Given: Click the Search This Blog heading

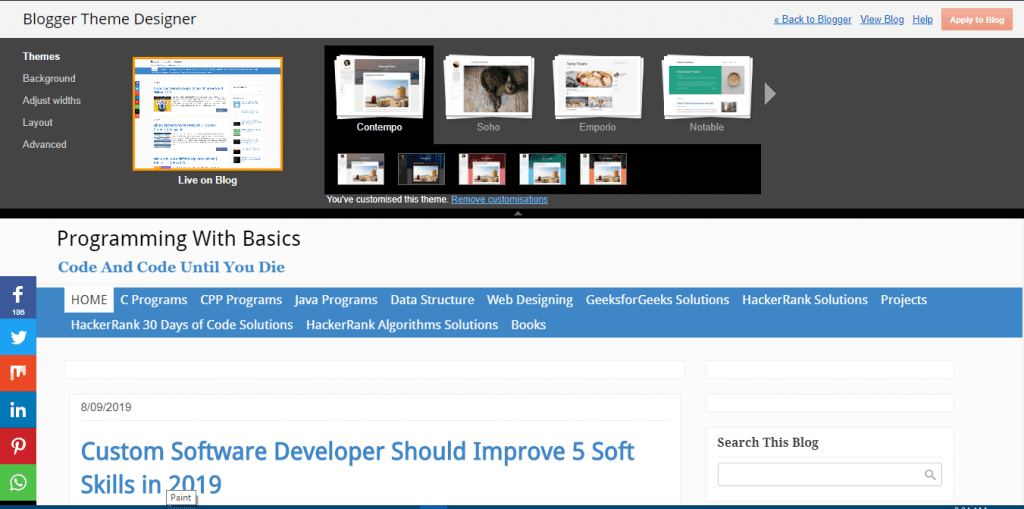Looking at the screenshot, I should [x=768, y=442].
